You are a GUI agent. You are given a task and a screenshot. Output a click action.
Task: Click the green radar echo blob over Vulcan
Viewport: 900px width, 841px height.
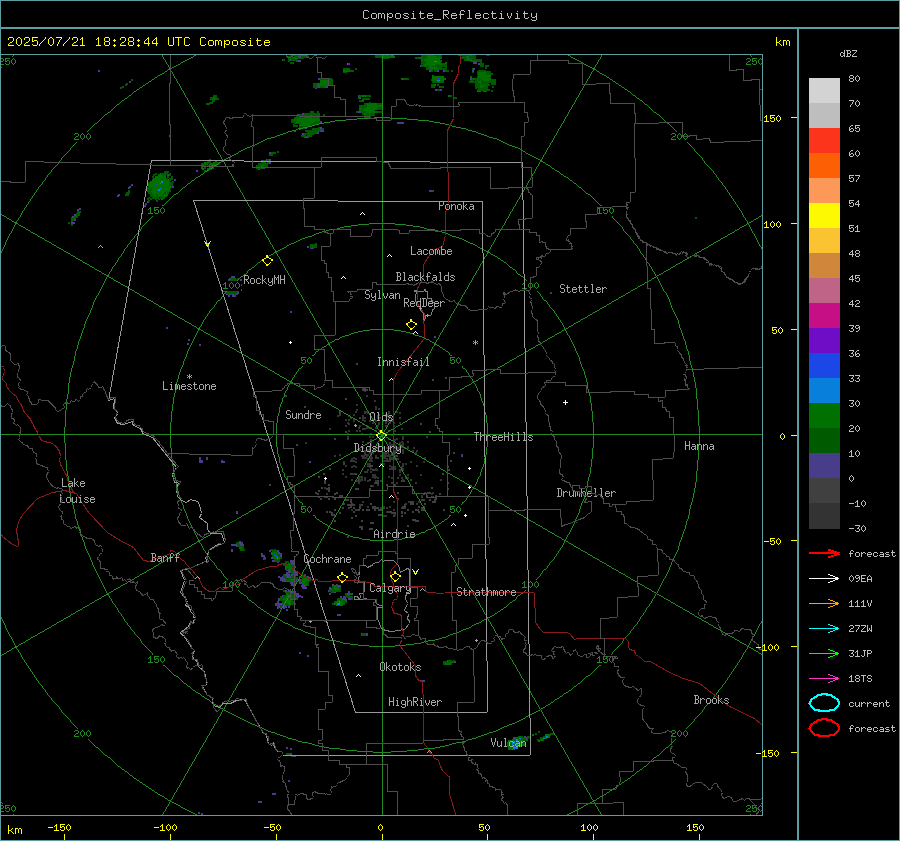tap(518, 743)
